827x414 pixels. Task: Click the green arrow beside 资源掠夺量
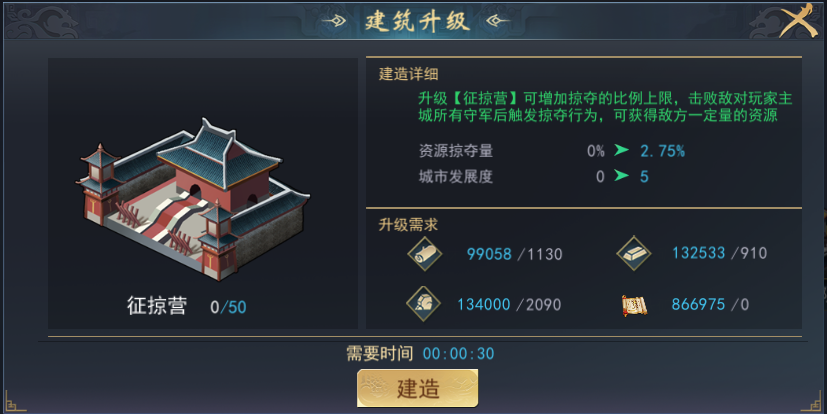point(622,150)
